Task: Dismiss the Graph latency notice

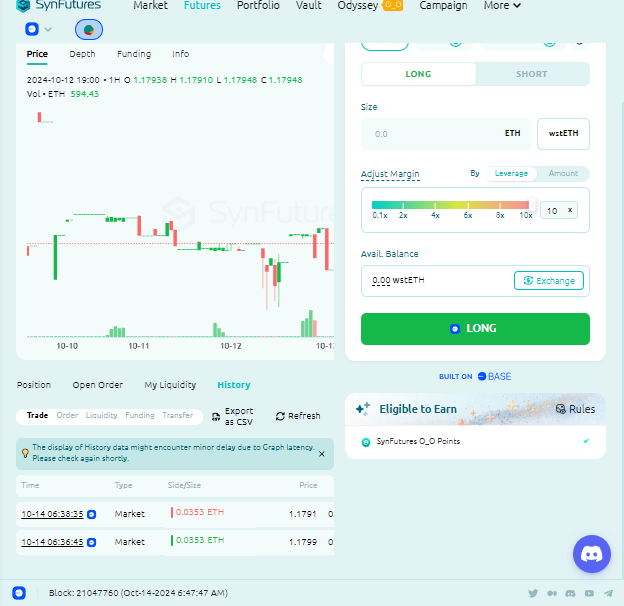Action: pos(322,454)
